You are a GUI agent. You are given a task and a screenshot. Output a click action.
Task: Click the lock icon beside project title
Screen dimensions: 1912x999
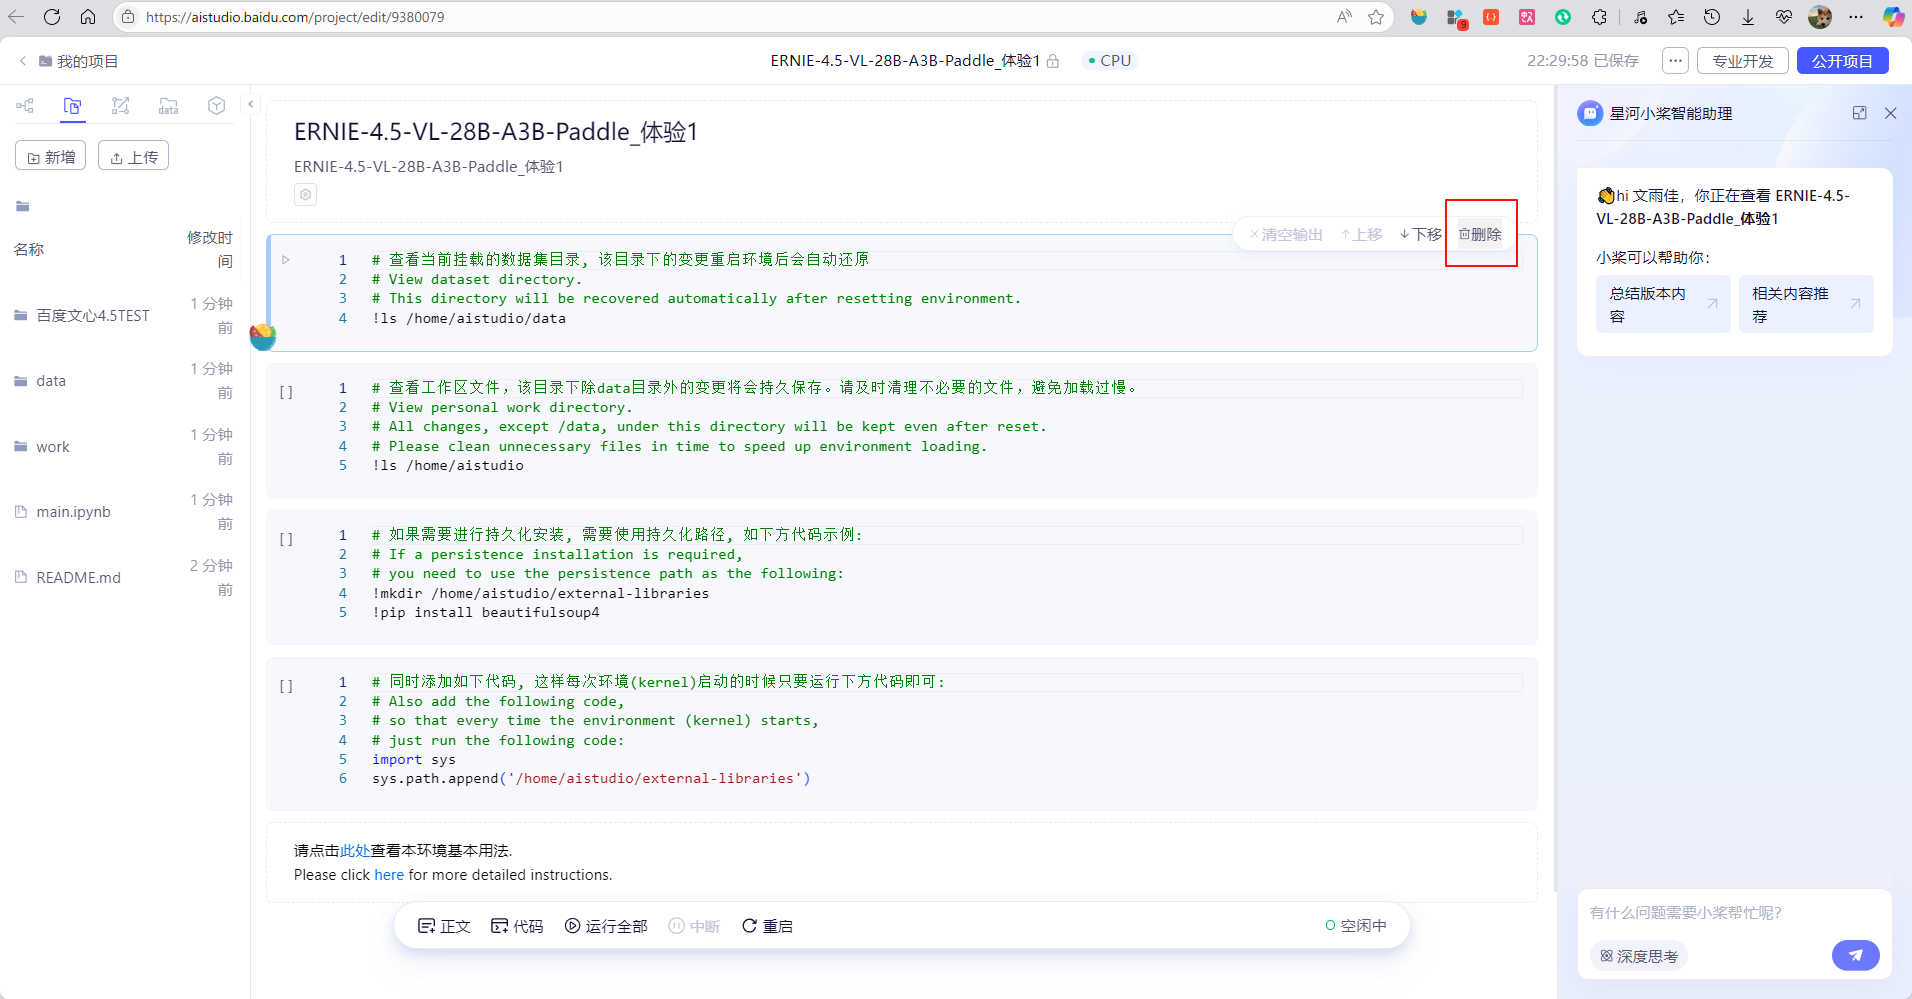(1053, 61)
